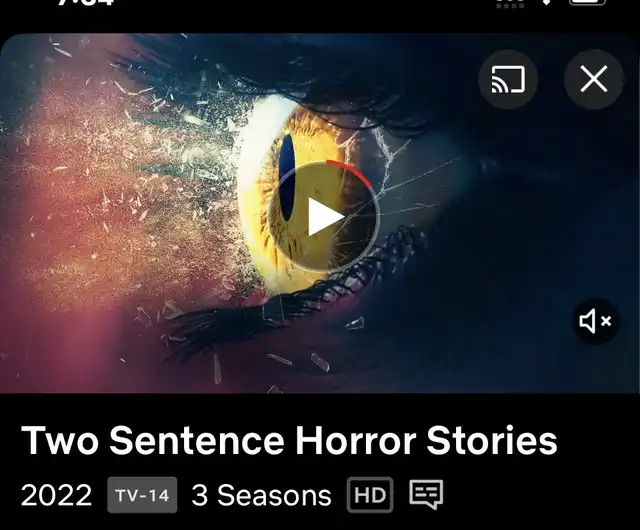Tap the cellular signal indicator
Image resolution: width=640 pixels, height=530 pixels.
510,3
